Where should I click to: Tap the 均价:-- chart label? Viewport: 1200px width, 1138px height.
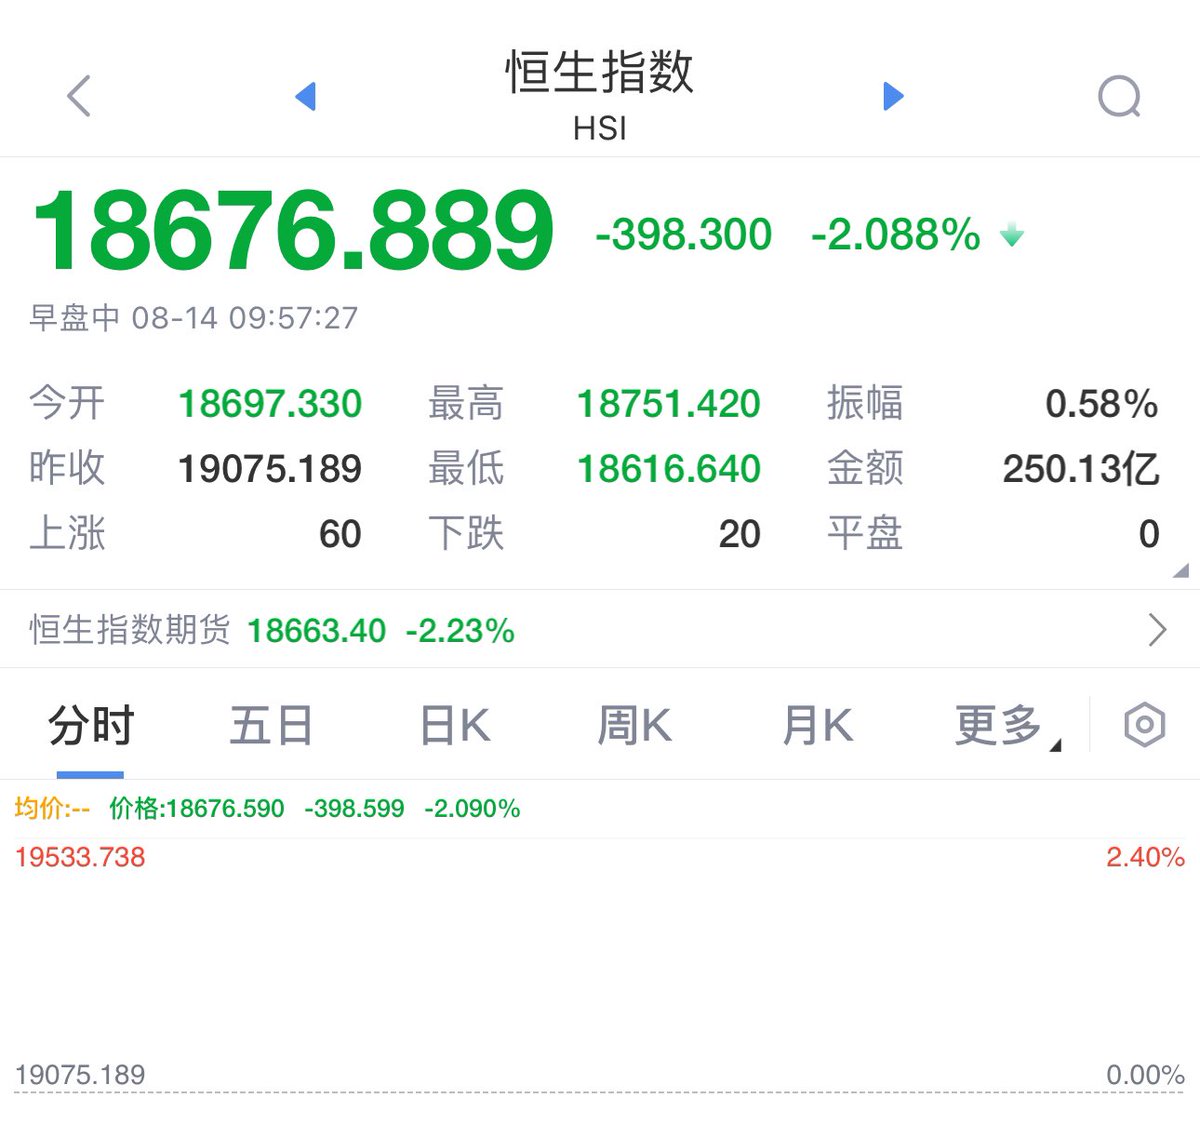click(x=52, y=808)
